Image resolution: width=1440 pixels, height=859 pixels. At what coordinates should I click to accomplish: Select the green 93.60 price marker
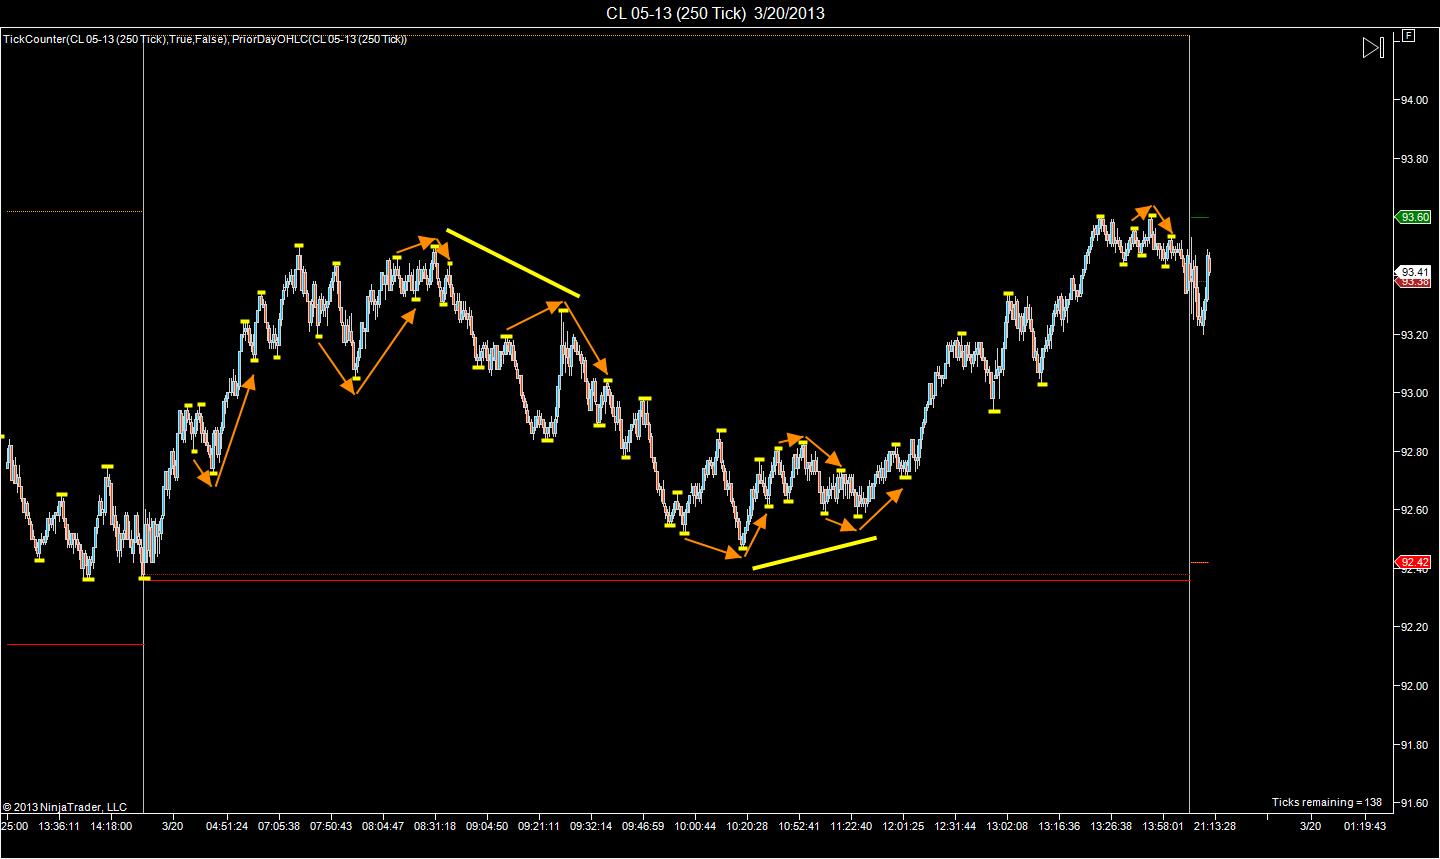point(1414,217)
